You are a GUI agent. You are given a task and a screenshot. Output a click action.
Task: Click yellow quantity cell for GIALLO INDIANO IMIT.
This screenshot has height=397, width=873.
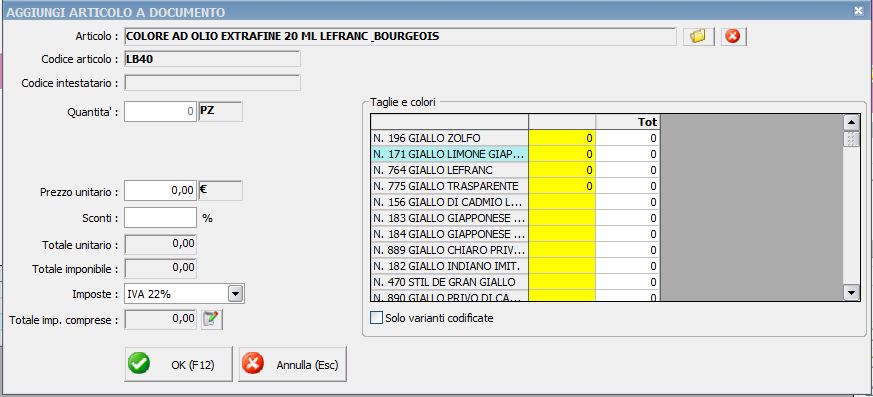pyautogui.click(x=562, y=266)
